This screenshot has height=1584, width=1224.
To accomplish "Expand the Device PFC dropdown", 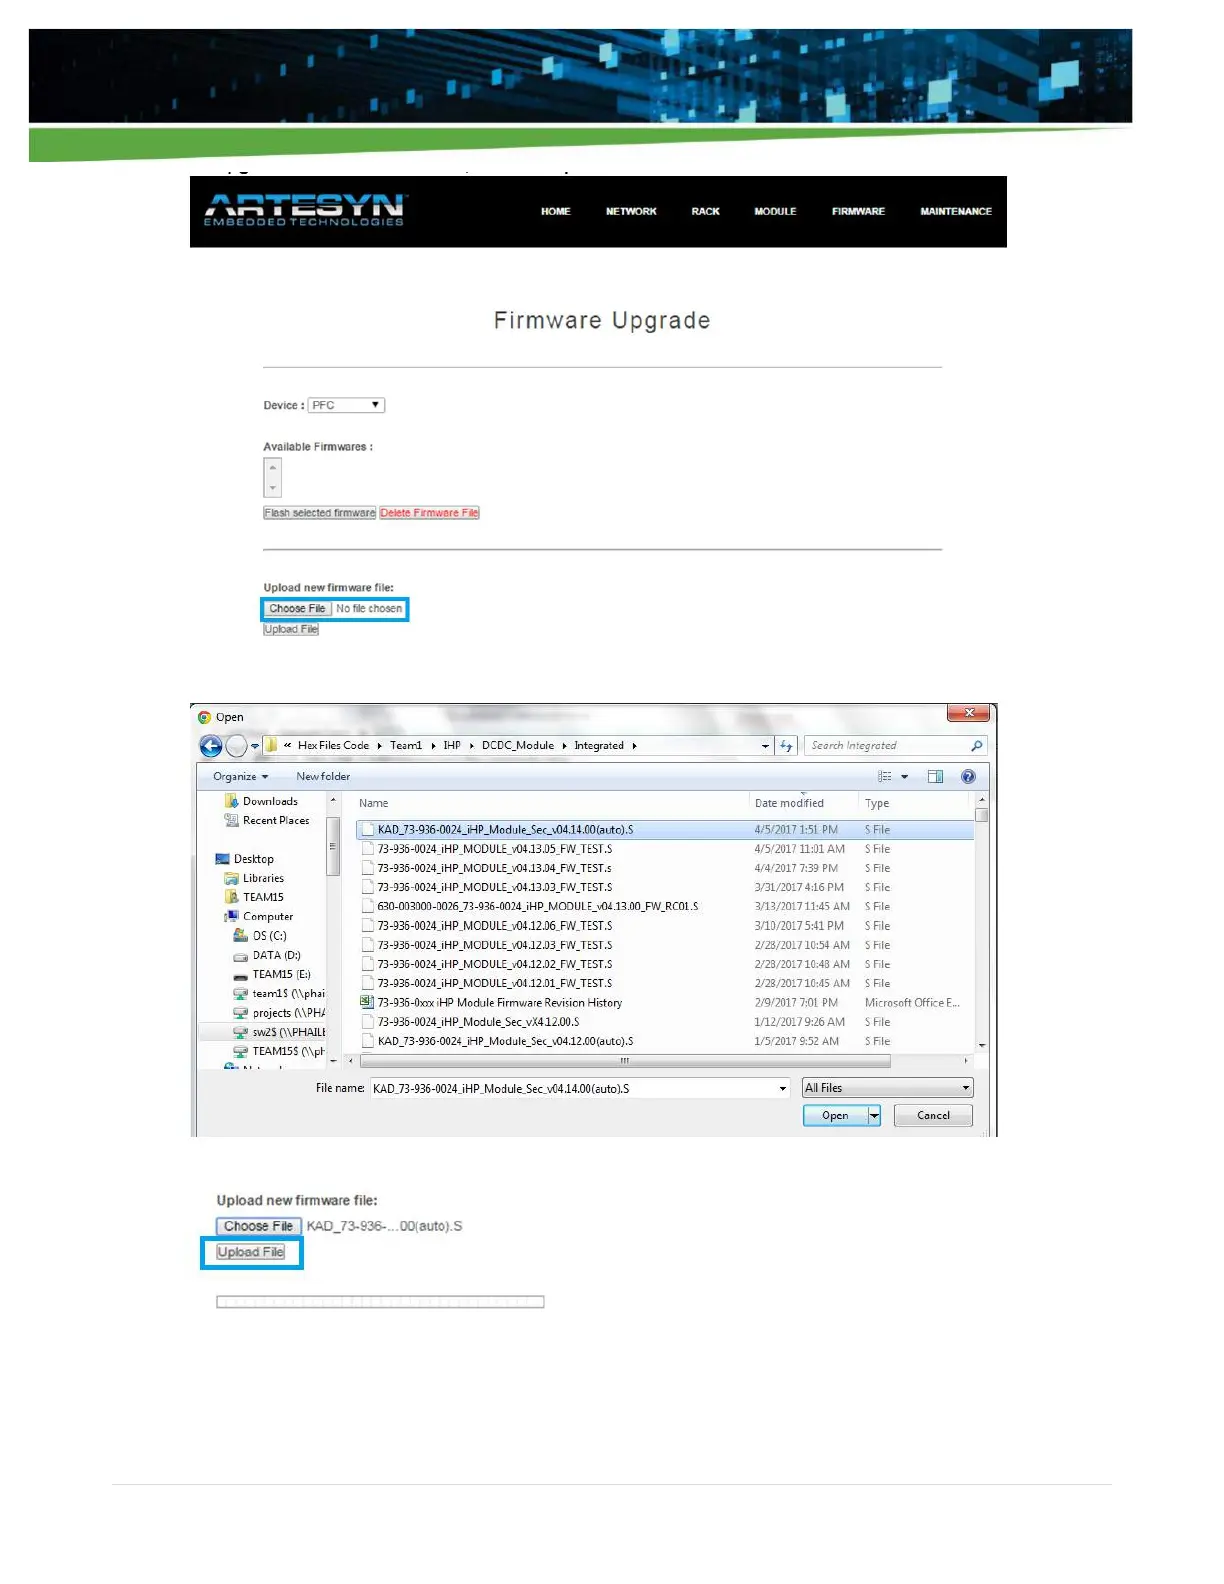I will [346, 405].
